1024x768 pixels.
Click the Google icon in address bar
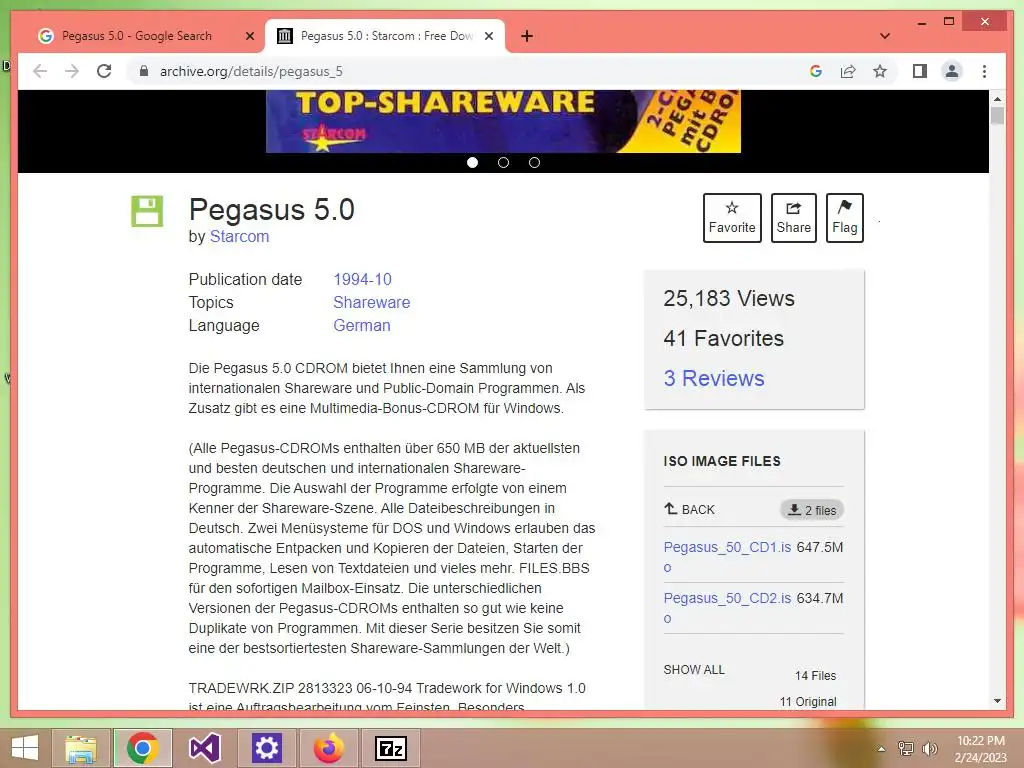tap(816, 71)
